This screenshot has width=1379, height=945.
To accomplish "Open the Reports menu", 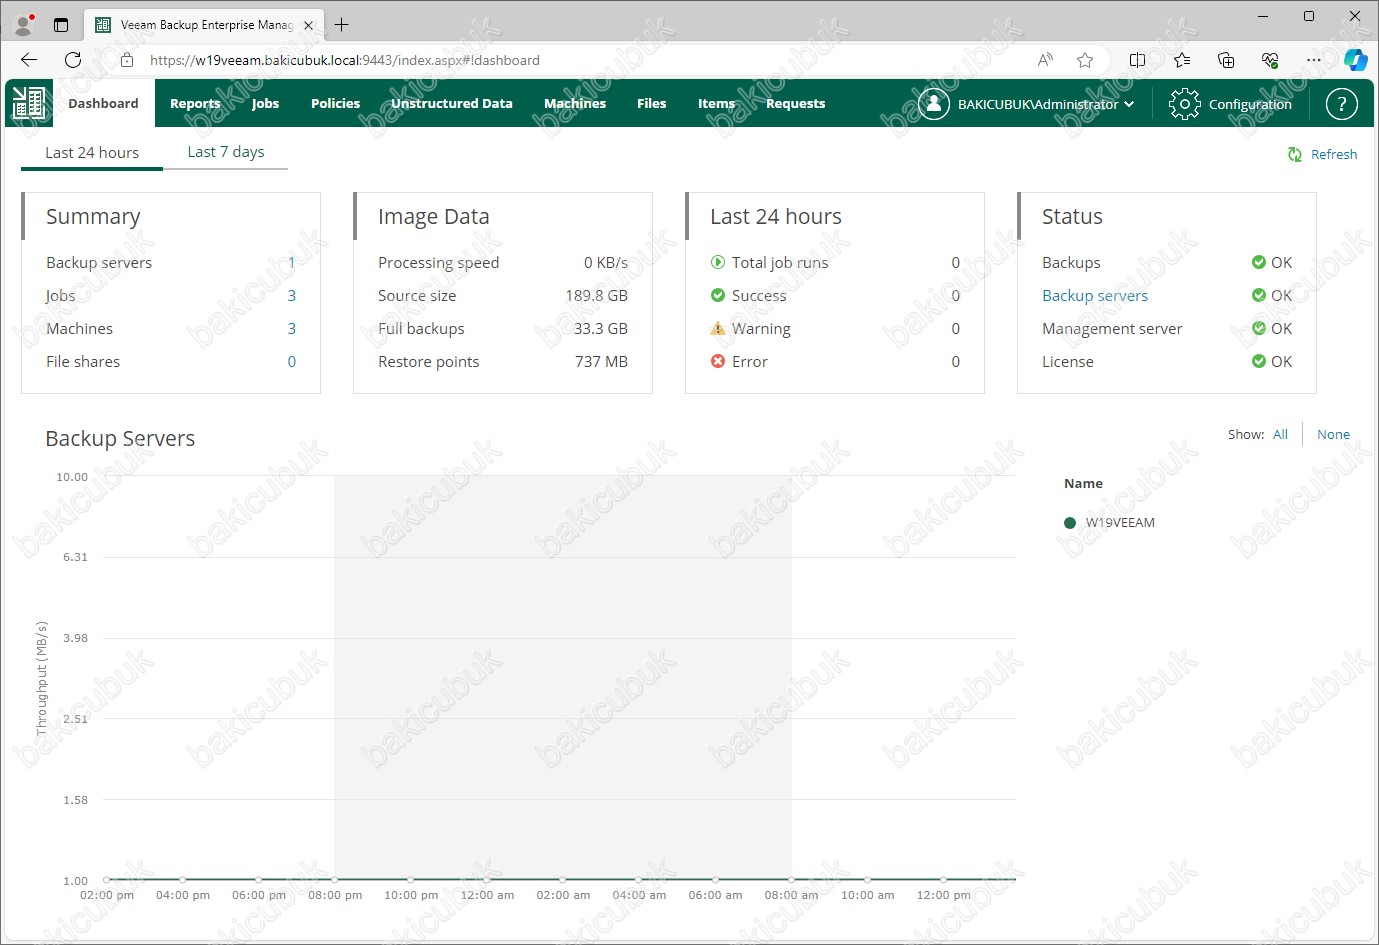I will pos(195,103).
